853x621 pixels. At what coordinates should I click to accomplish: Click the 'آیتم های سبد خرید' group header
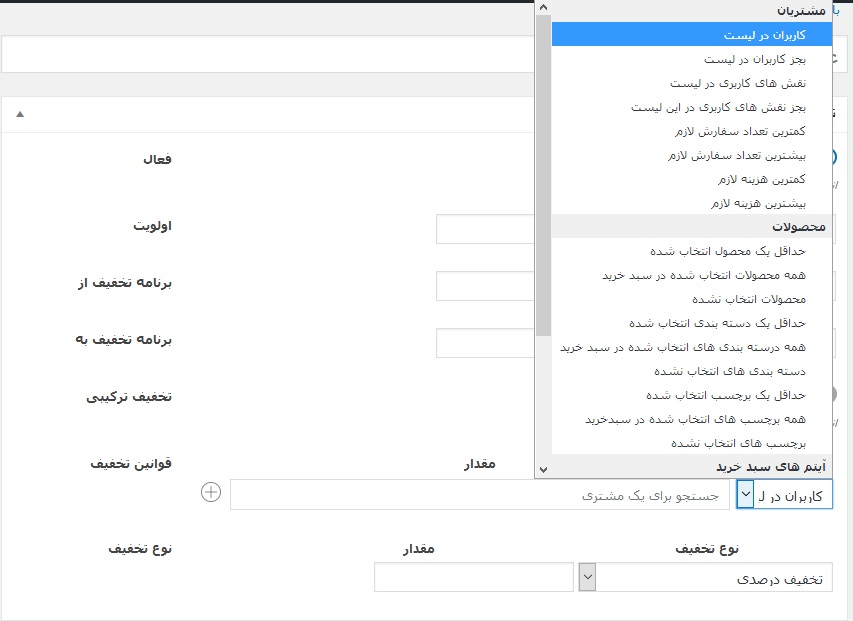tap(691, 467)
